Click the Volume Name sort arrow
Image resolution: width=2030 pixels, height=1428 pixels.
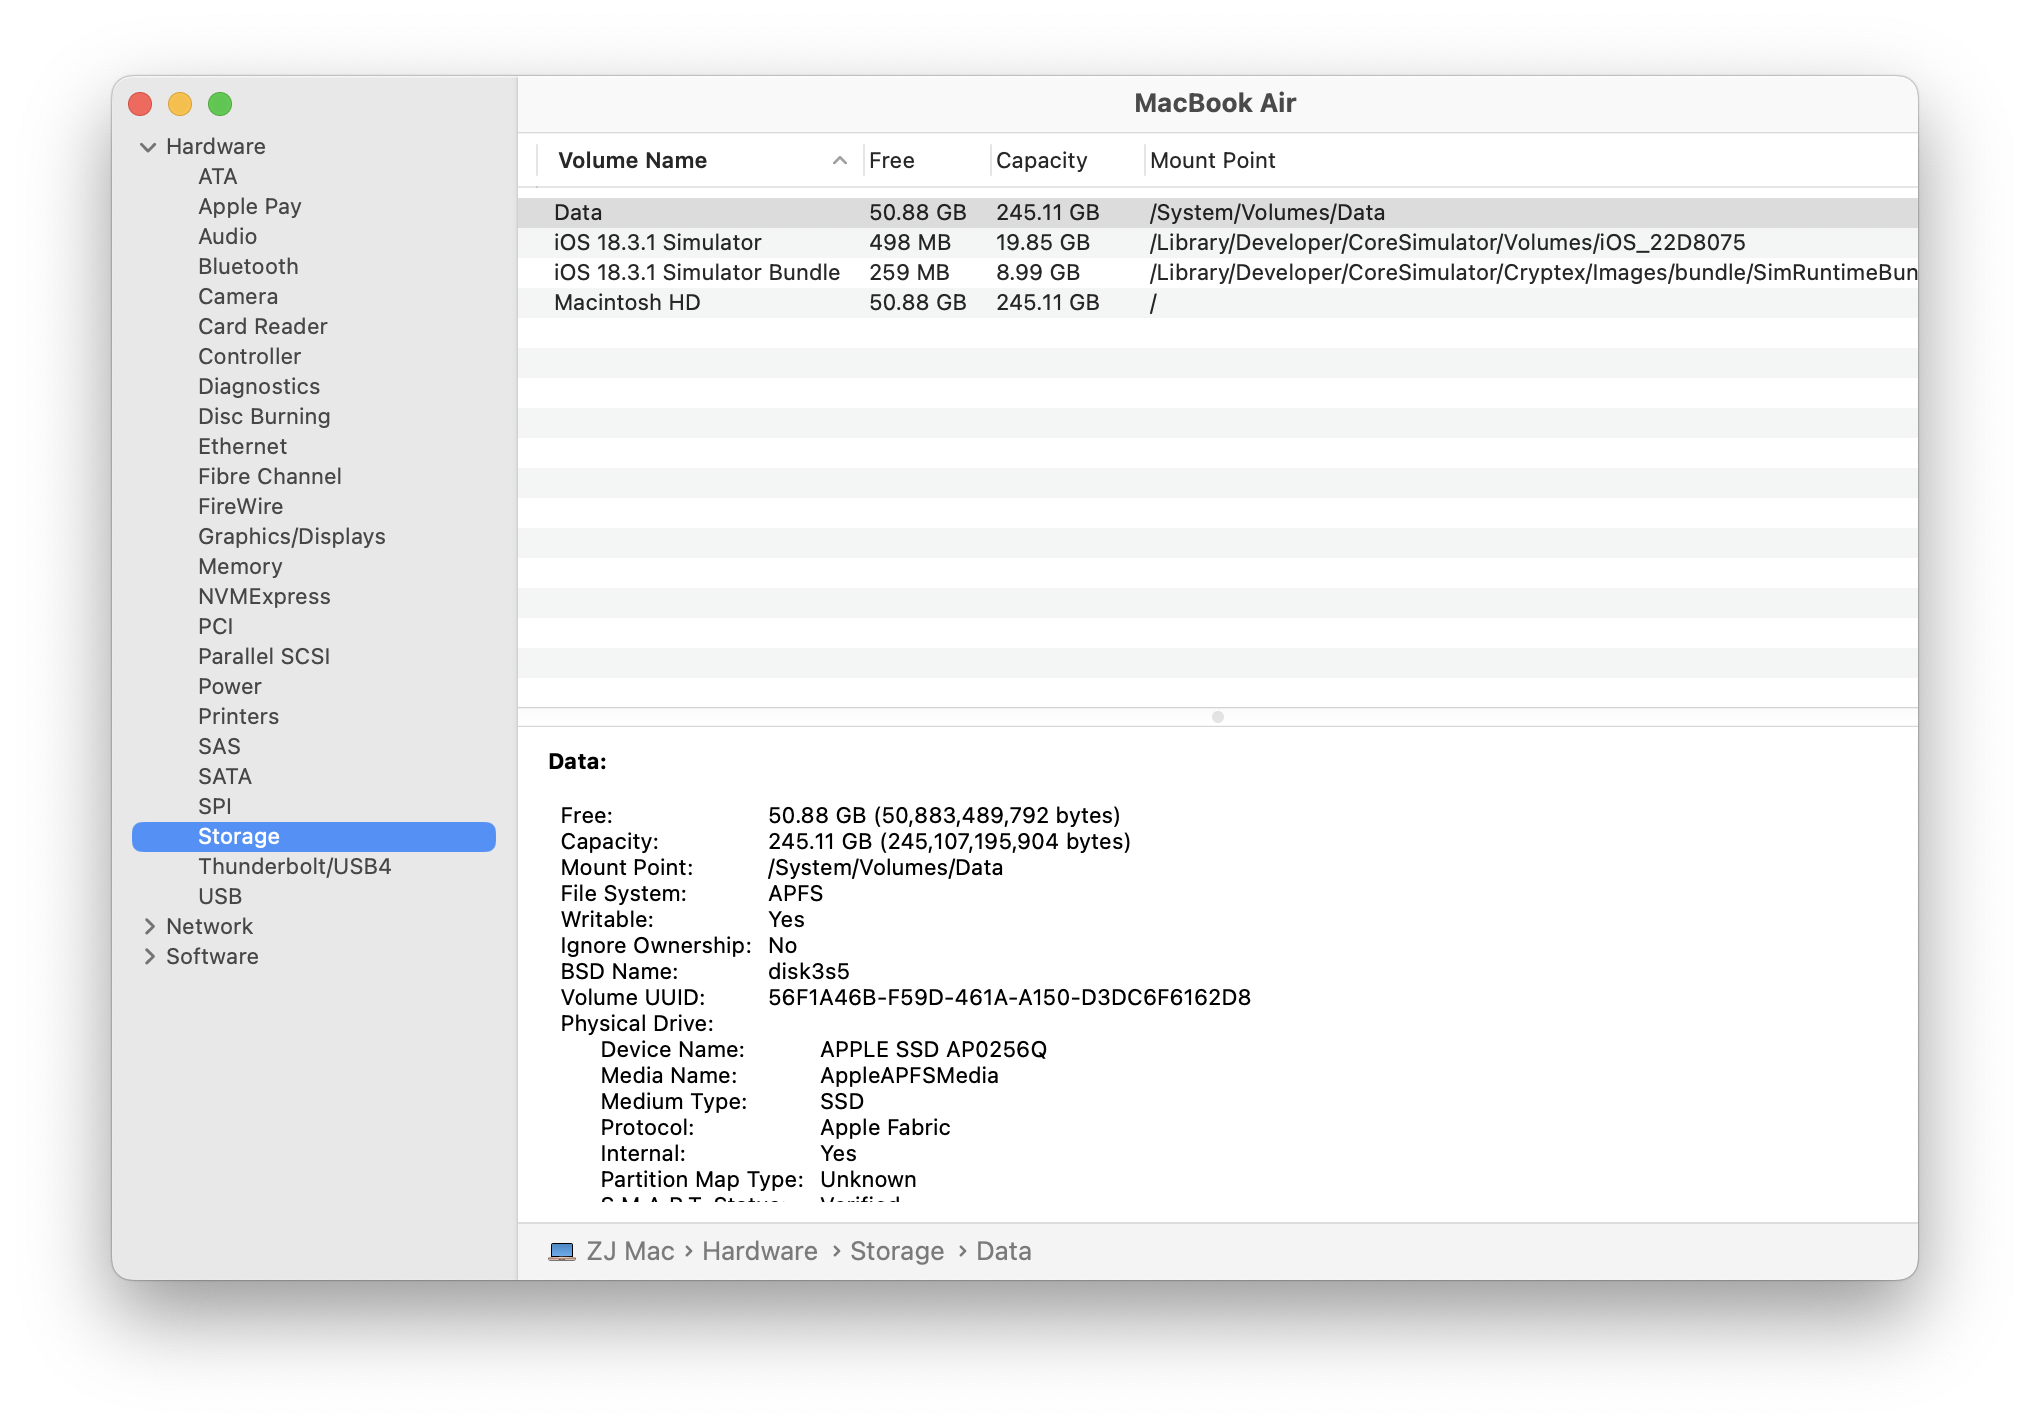[x=840, y=161]
